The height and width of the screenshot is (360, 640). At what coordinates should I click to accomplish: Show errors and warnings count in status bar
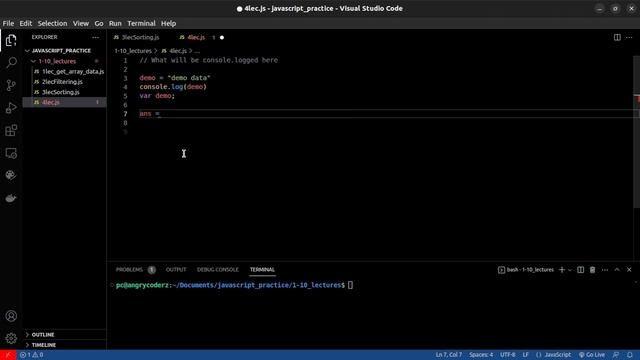[x=32, y=355]
